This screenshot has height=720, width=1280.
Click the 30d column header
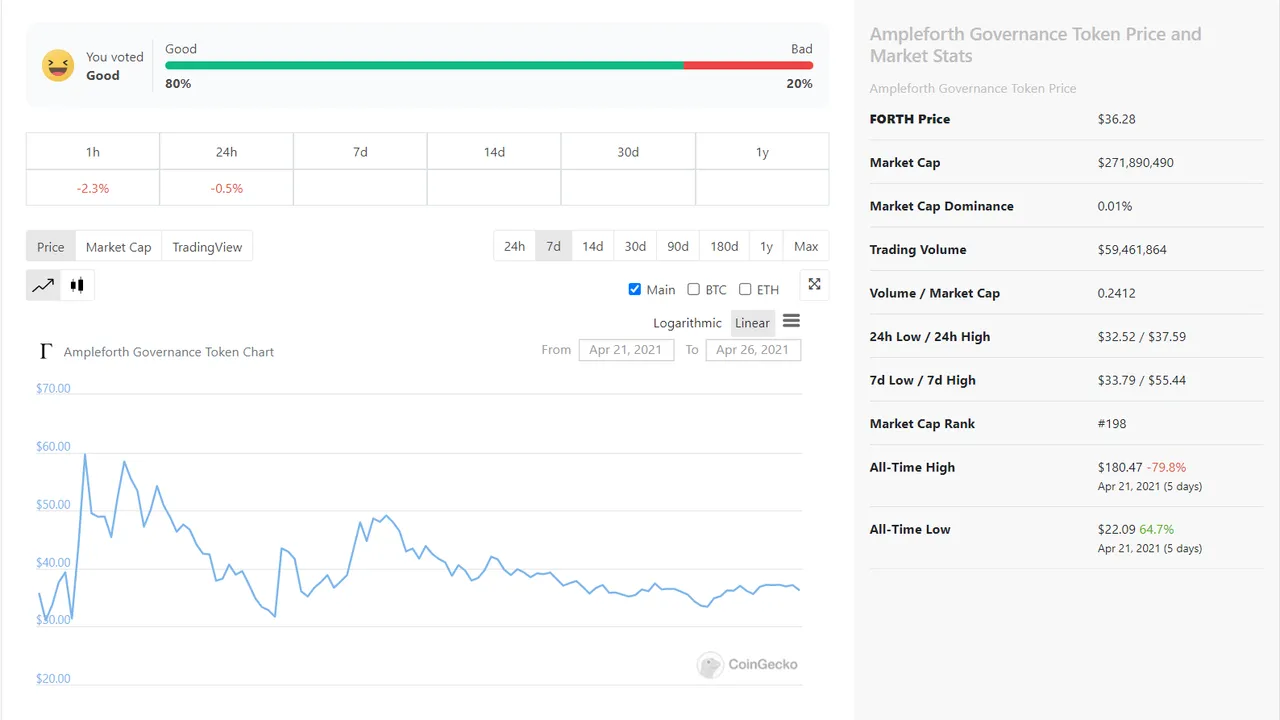pos(628,152)
